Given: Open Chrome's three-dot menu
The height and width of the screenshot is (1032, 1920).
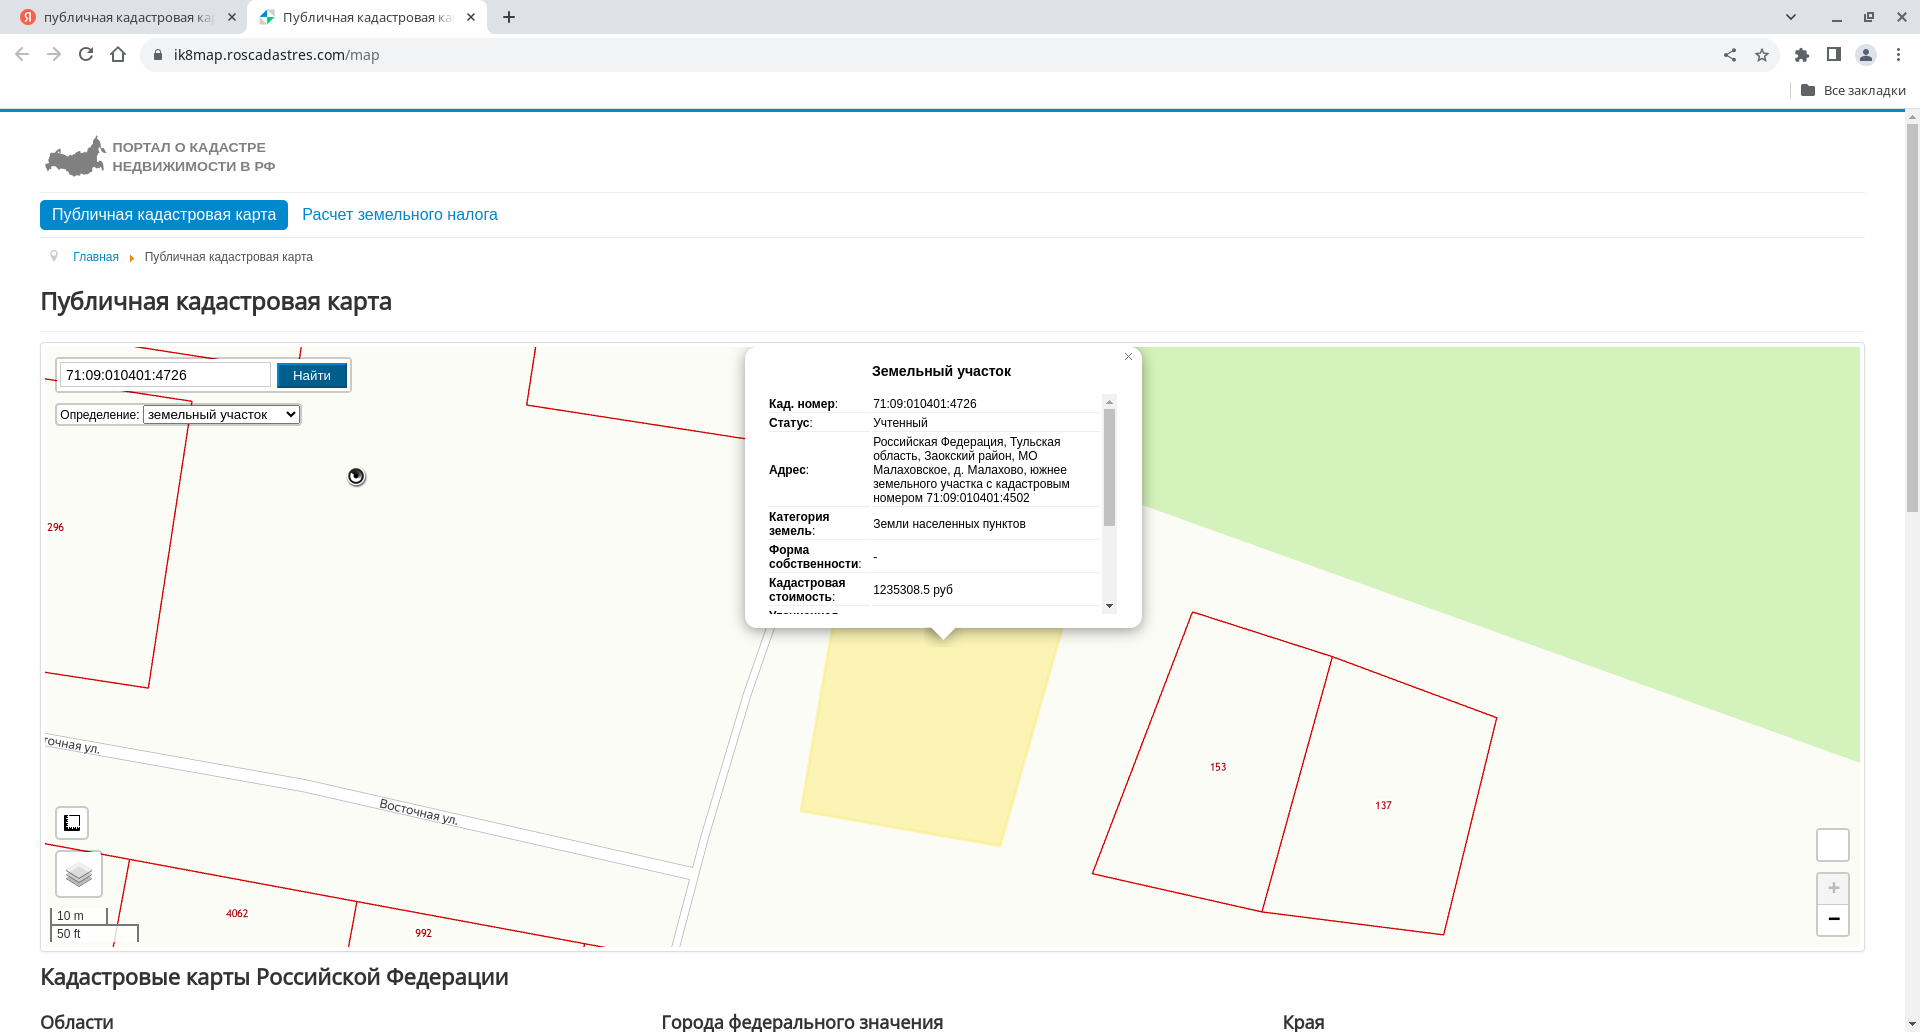Looking at the screenshot, I should [x=1898, y=55].
